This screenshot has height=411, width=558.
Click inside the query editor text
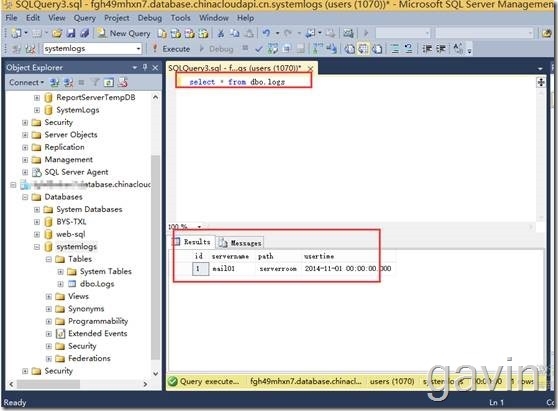pyautogui.click(x=237, y=82)
